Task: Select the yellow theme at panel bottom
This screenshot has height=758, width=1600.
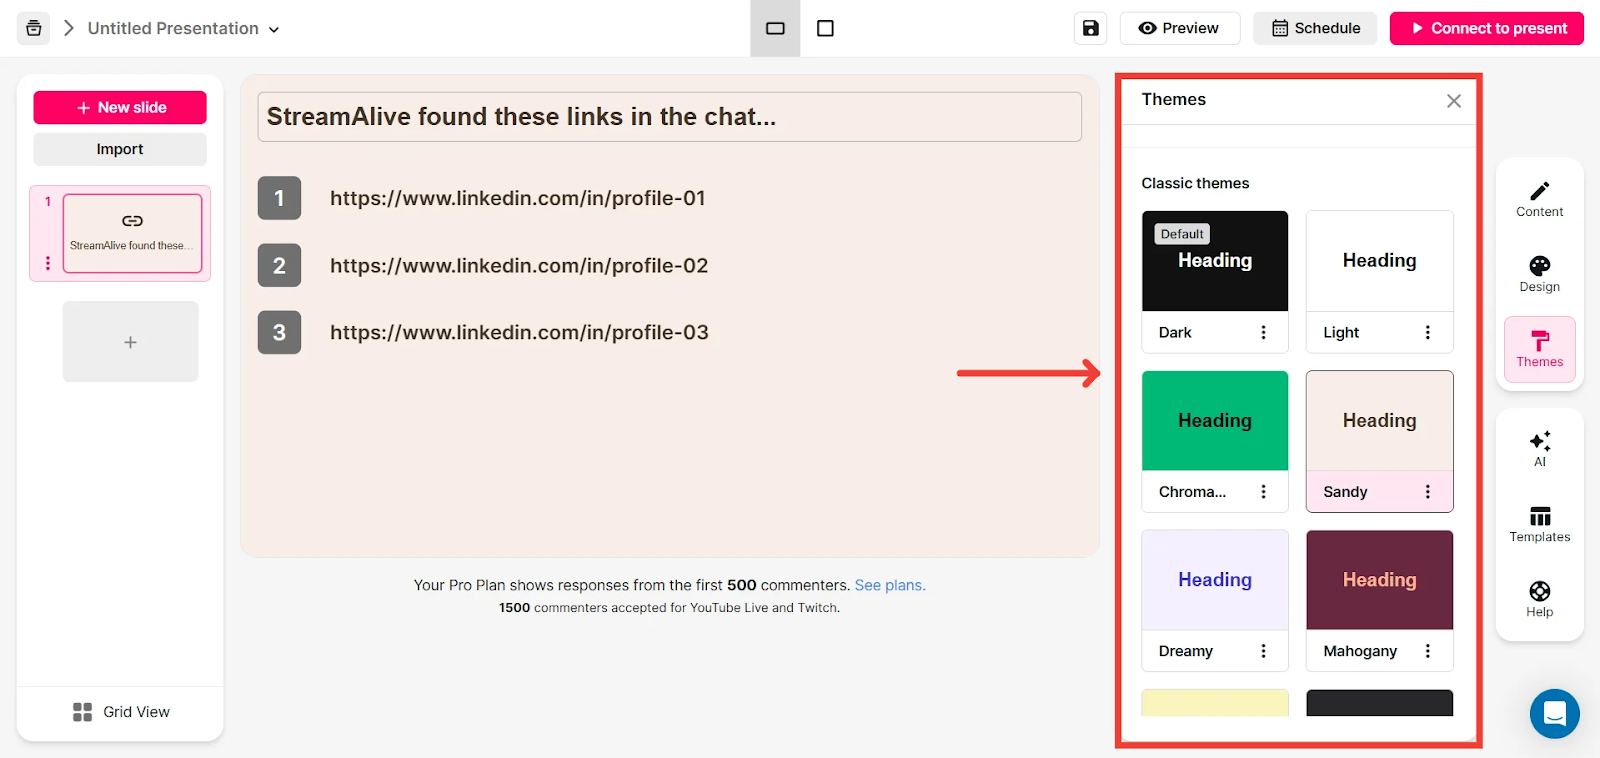Action: [1215, 703]
